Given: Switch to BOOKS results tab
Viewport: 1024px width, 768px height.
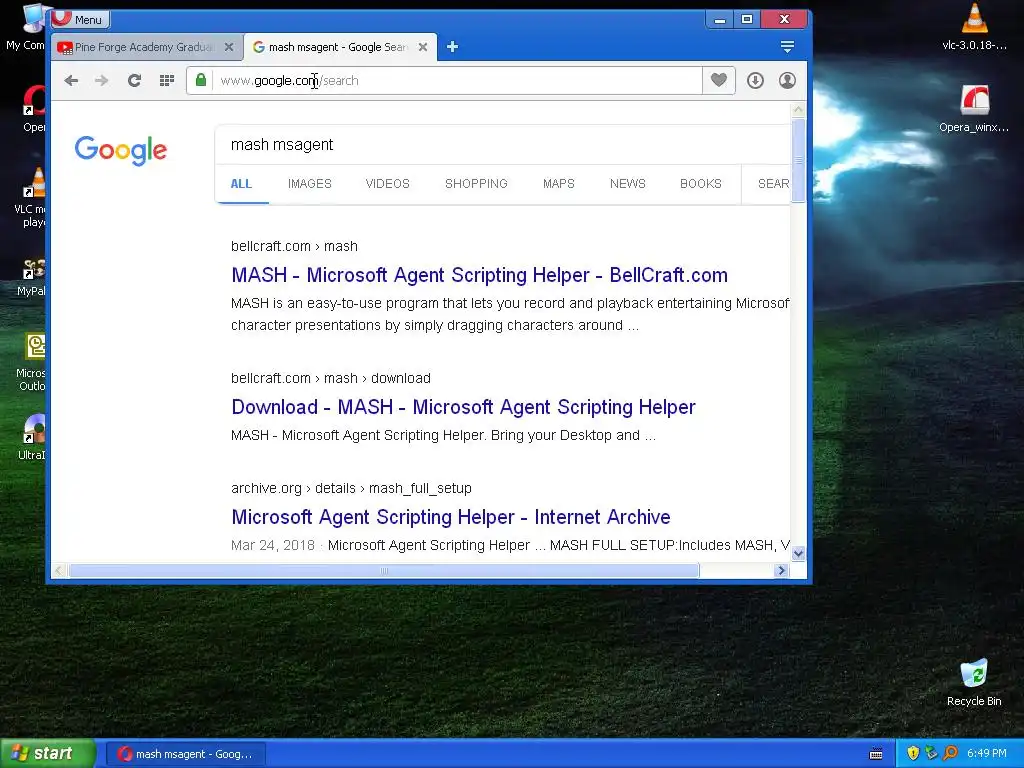Looking at the screenshot, I should 701,184.
